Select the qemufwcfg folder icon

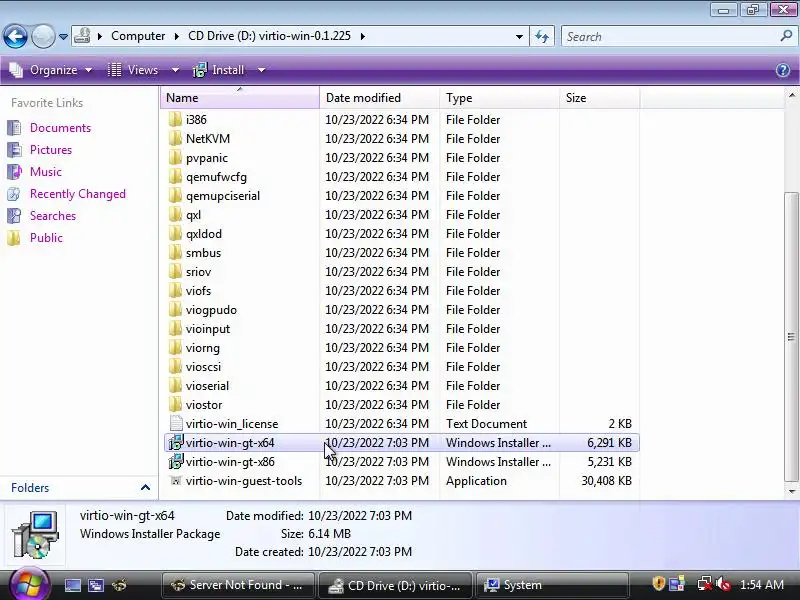[x=175, y=177]
